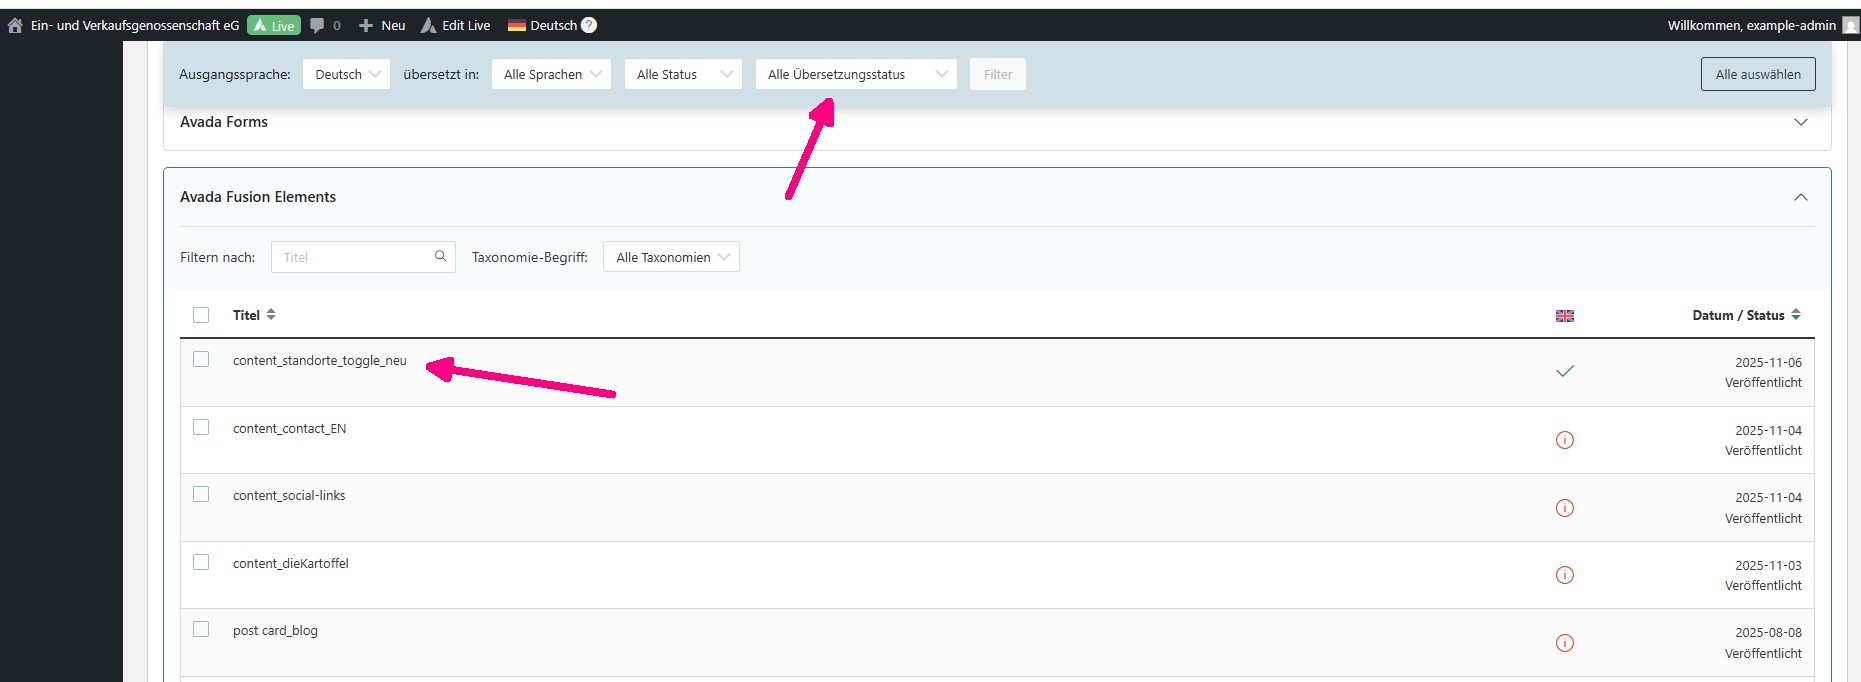1861x682 pixels.
Task: Open the Ausgangssprache Deutsch dropdown
Action: [x=347, y=74]
